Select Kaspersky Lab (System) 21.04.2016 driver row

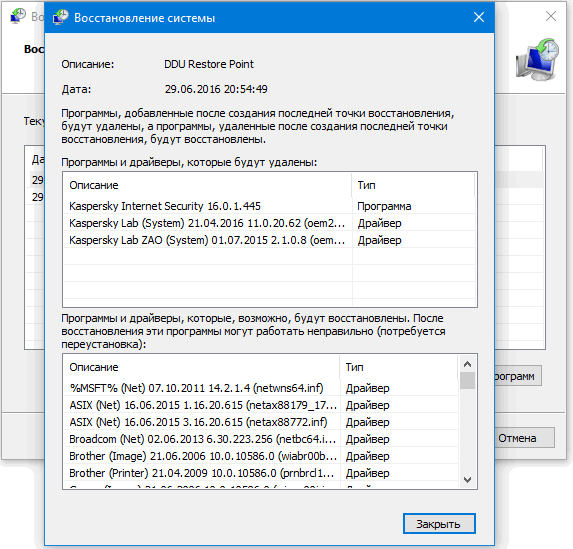(269, 223)
